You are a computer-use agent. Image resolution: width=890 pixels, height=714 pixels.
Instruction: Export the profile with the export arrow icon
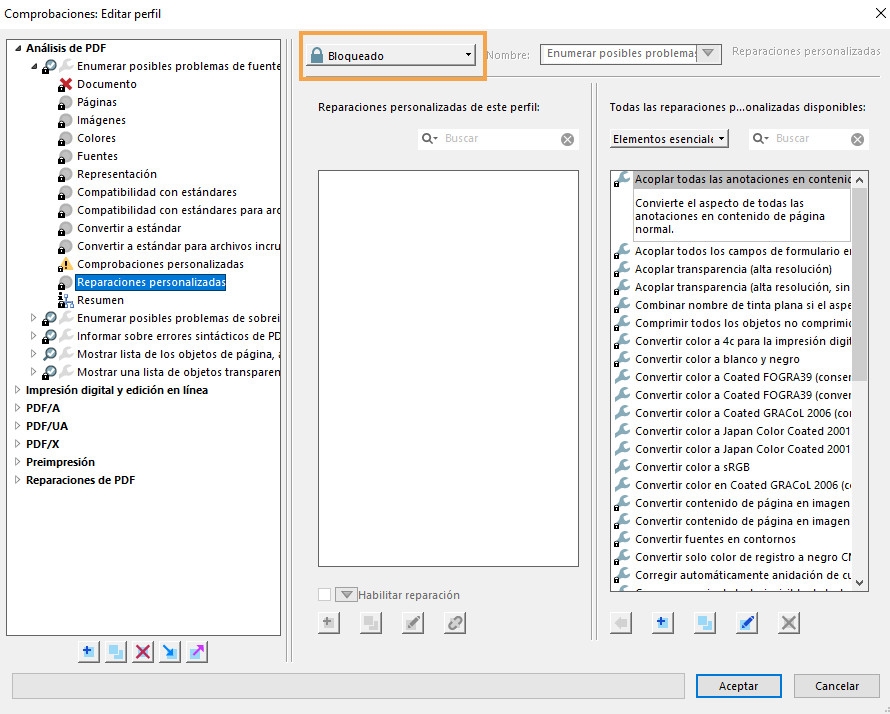tap(195, 652)
